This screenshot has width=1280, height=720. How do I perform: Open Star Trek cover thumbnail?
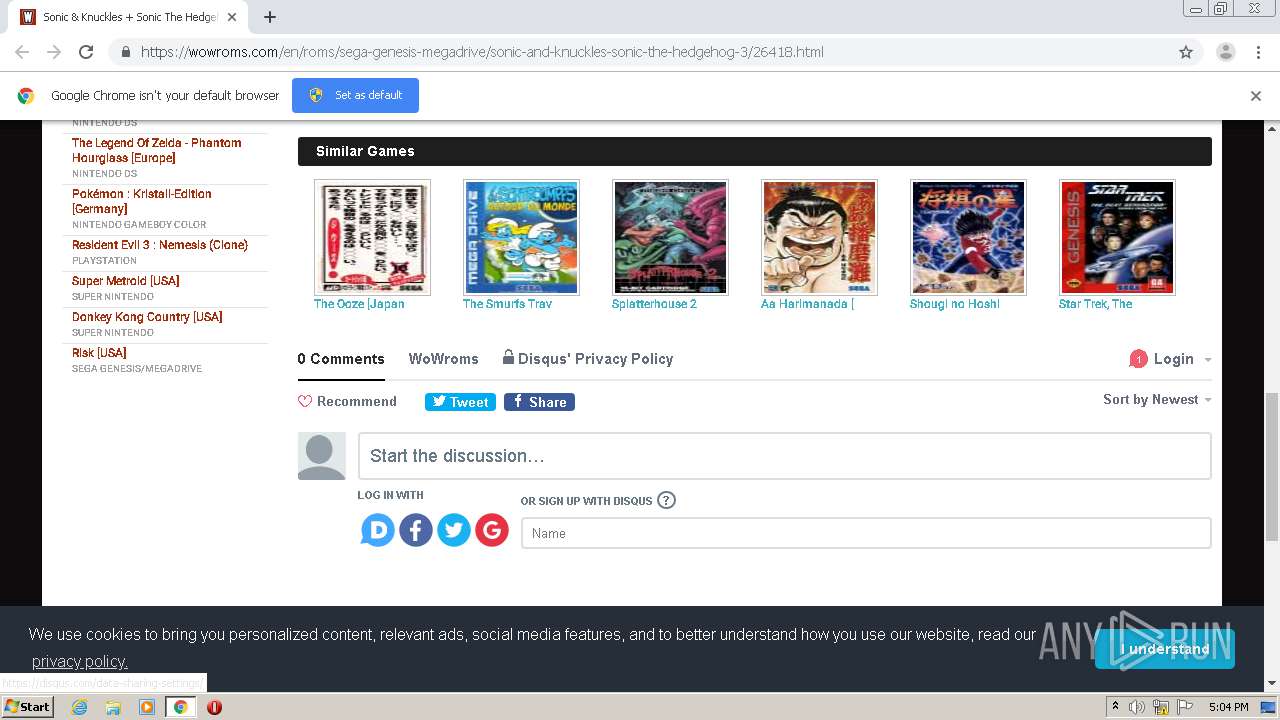click(x=1117, y=237)
